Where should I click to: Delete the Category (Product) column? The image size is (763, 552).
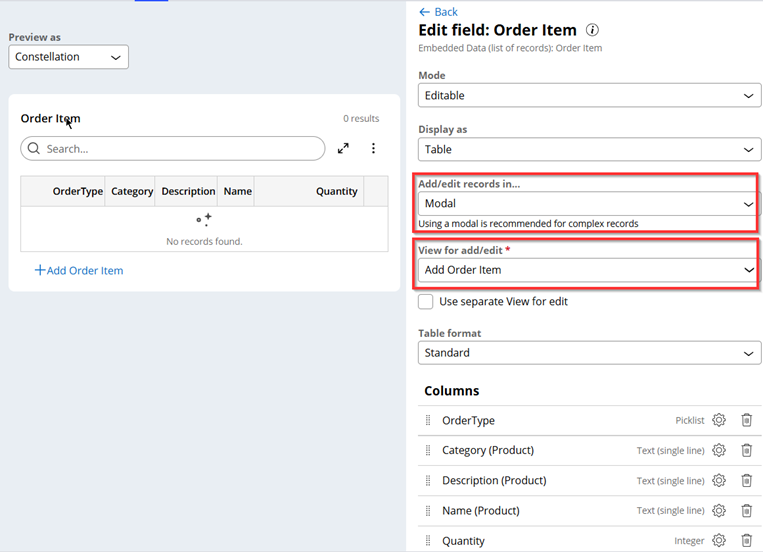746,450
